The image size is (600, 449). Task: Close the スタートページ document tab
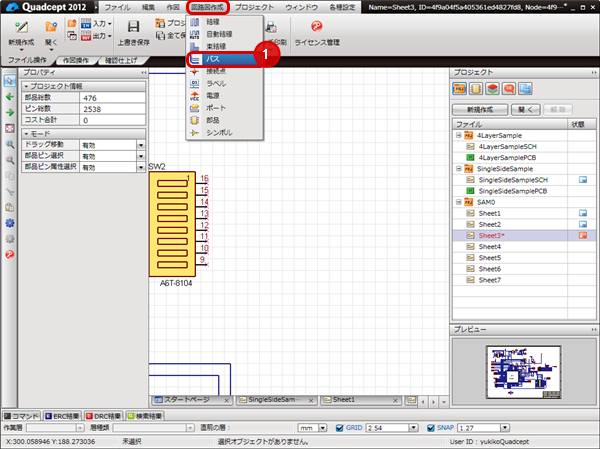(x=227, y=401)
